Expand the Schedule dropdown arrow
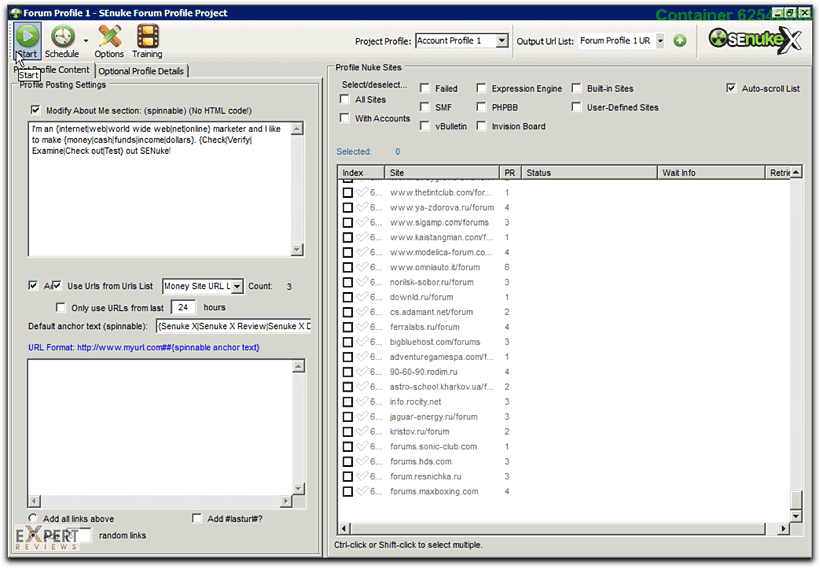The height and width of the screenshot is (568, 820). pyautogui.click(x=86, y=41)
